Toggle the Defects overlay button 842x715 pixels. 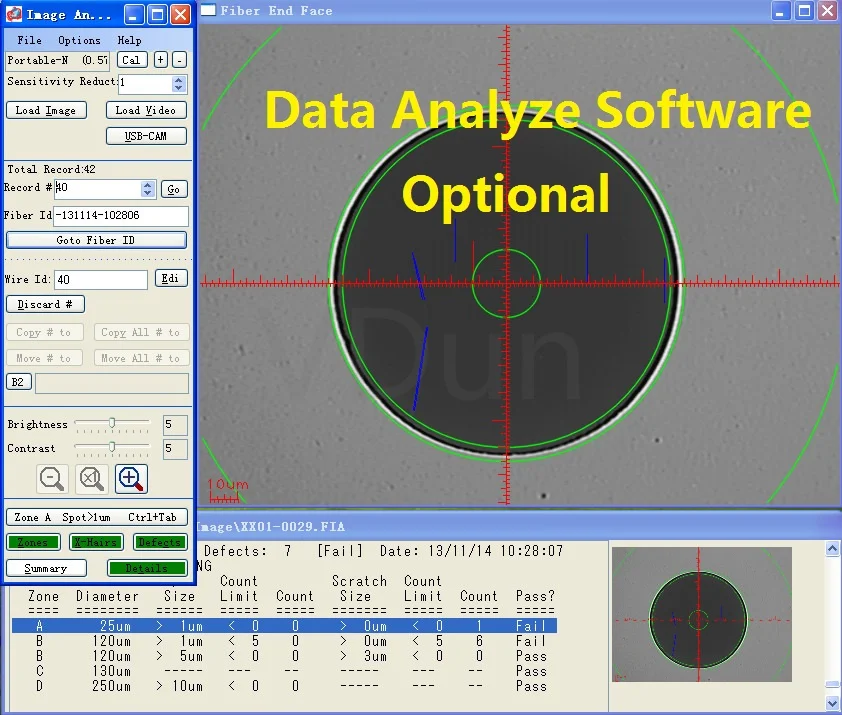point(160,542)
